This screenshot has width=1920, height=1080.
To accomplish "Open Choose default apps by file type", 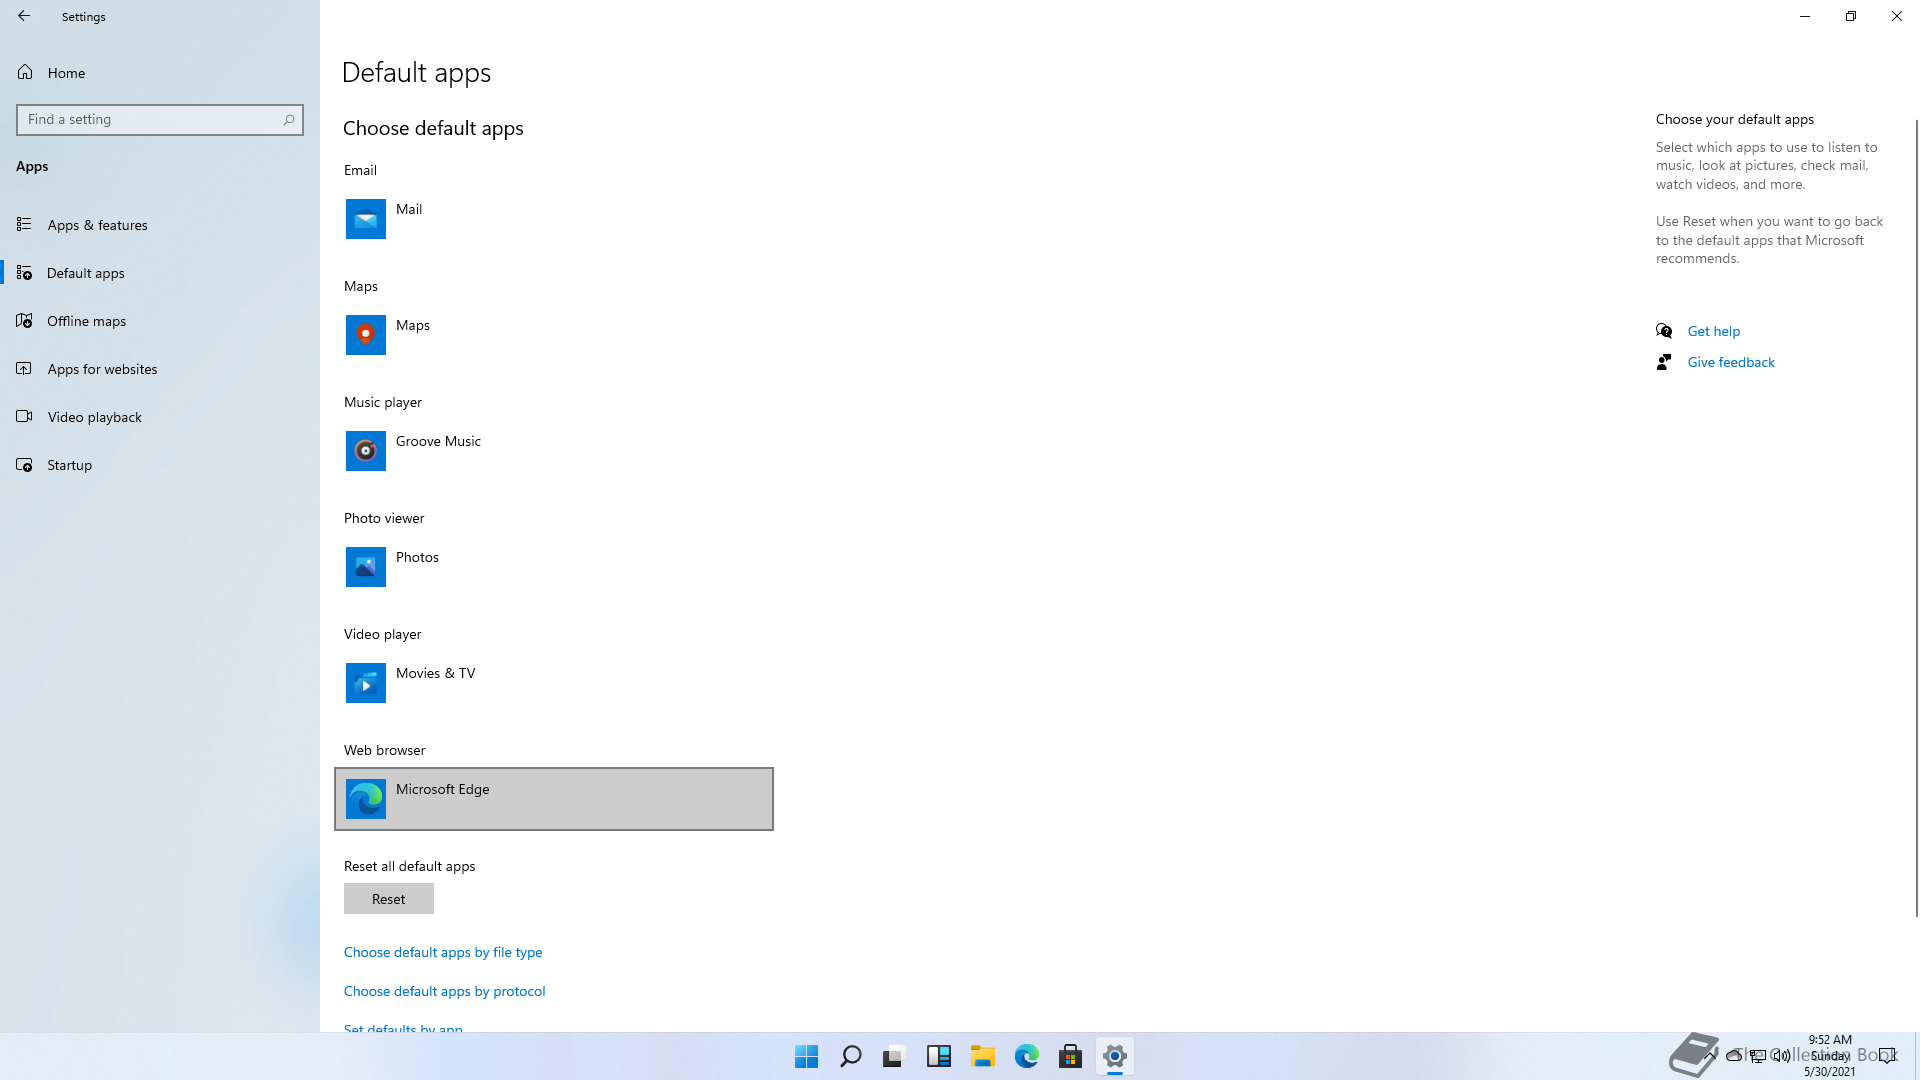I will [443, 952].
